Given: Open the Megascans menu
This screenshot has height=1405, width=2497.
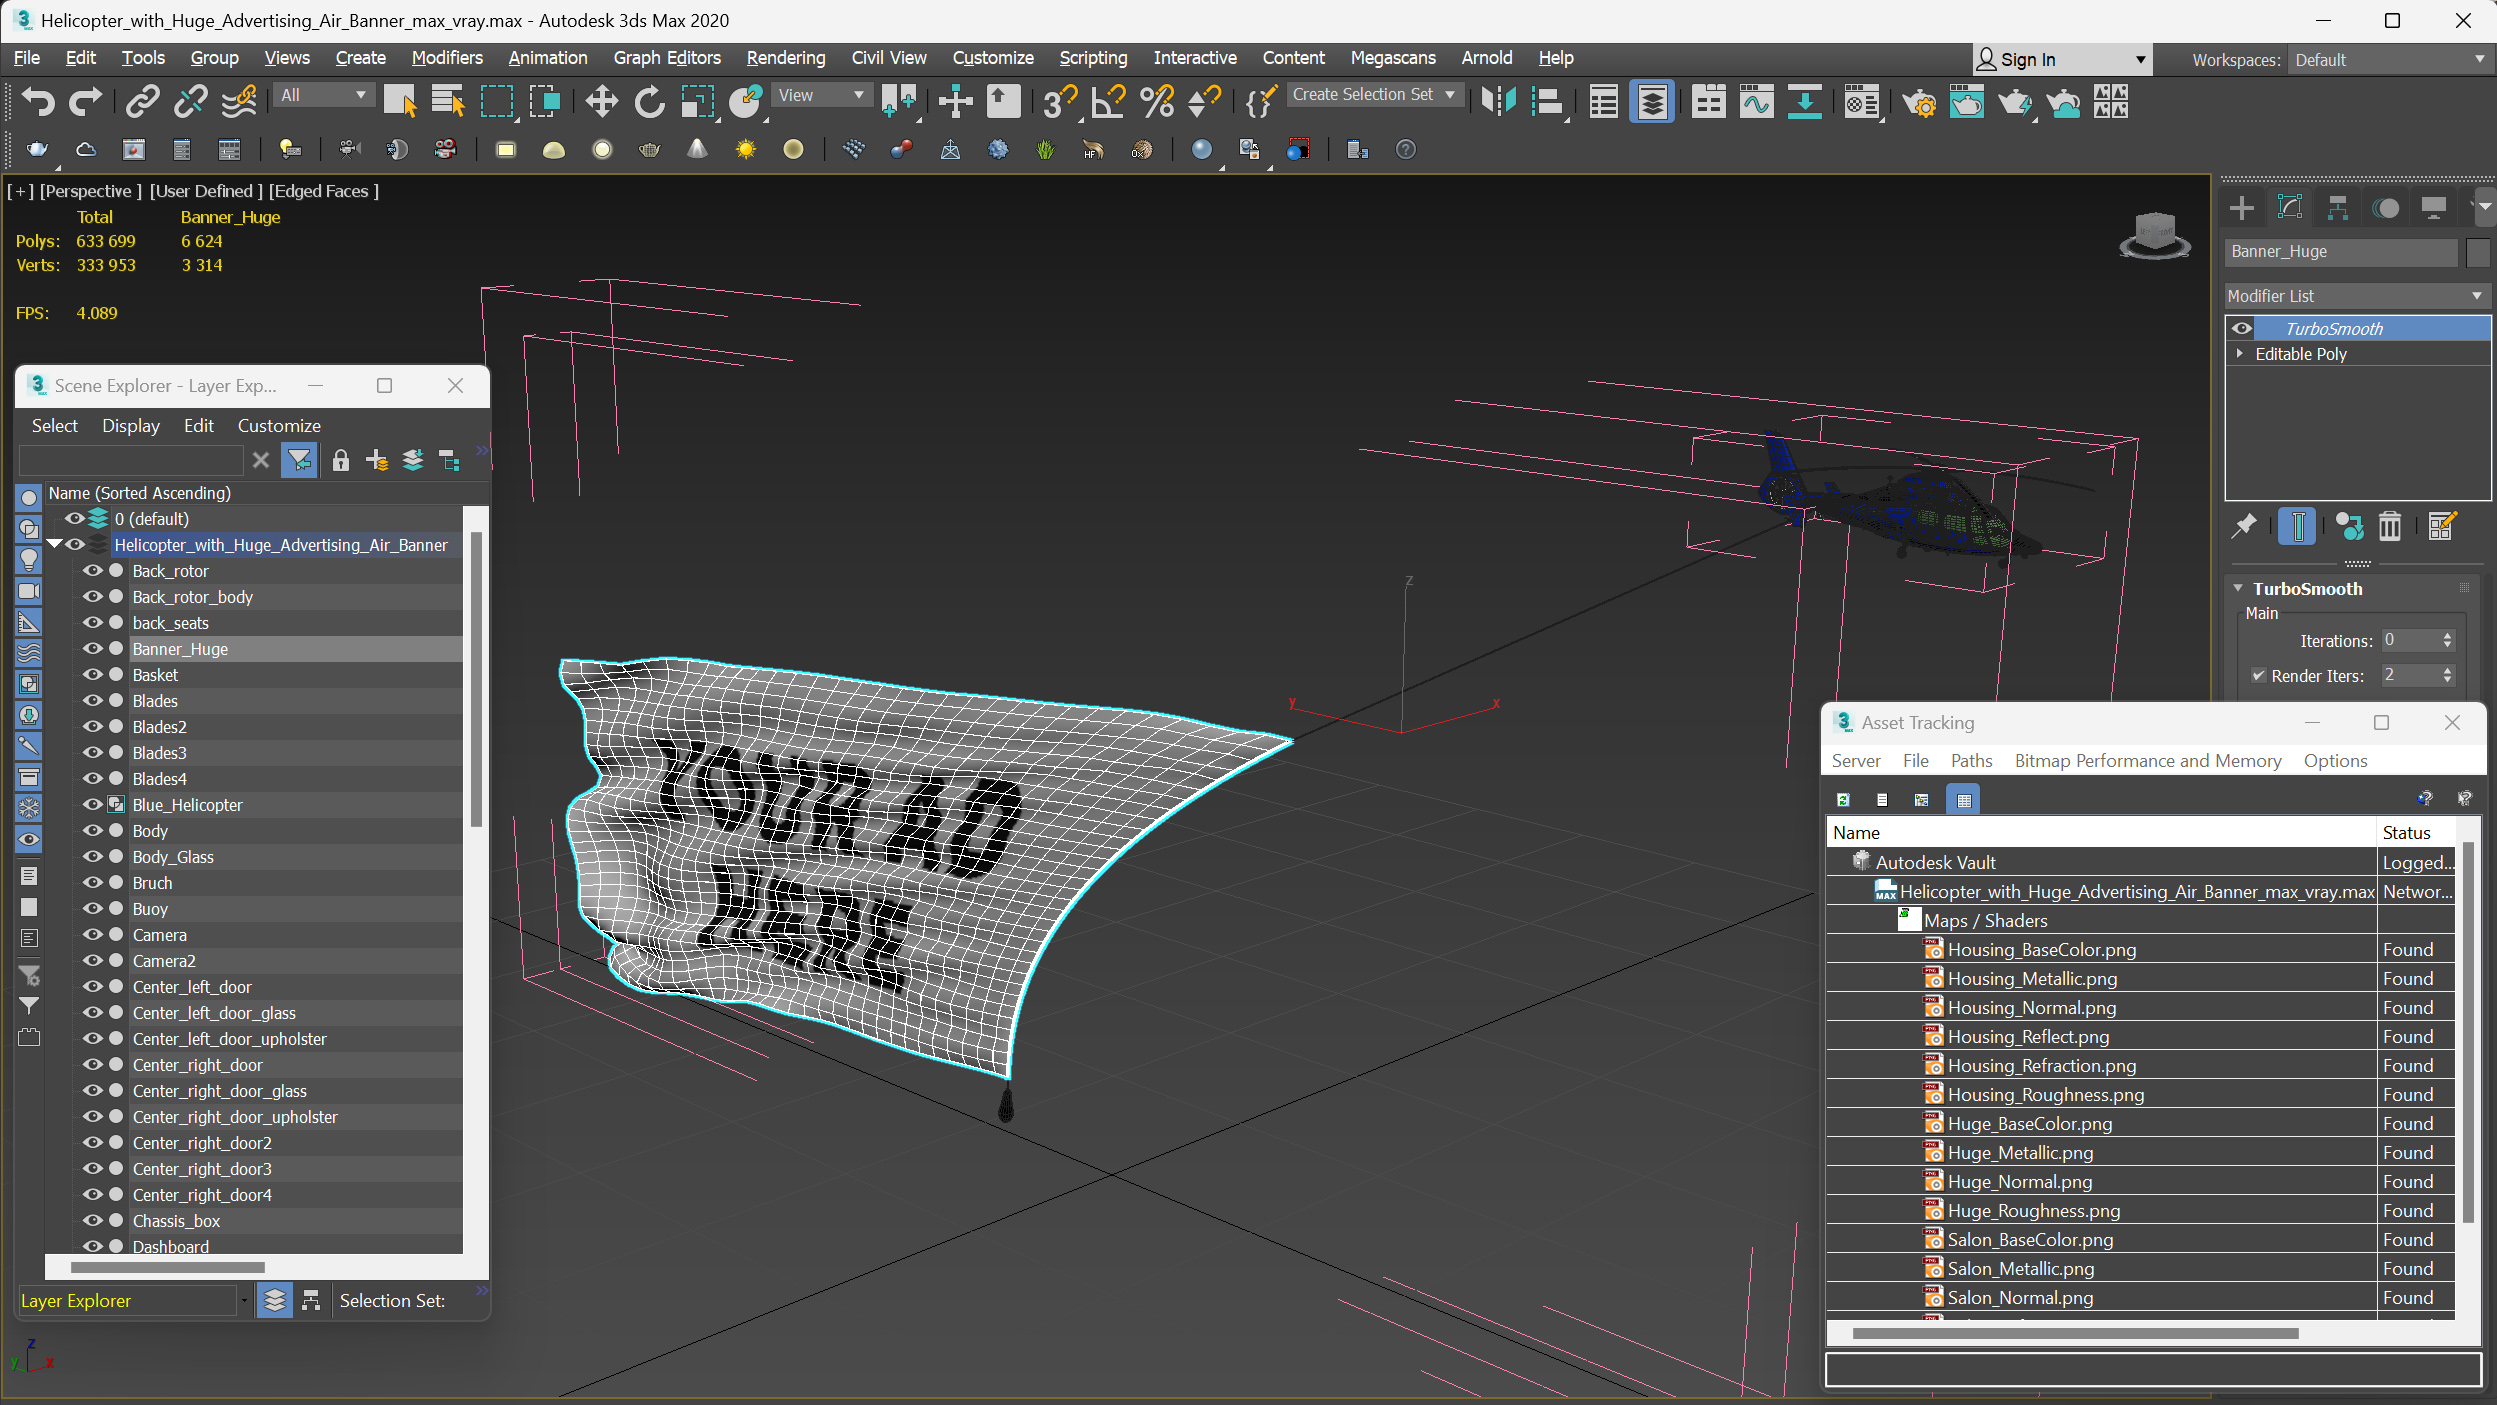Looking at the screenshot, I should pos(1392,58).
